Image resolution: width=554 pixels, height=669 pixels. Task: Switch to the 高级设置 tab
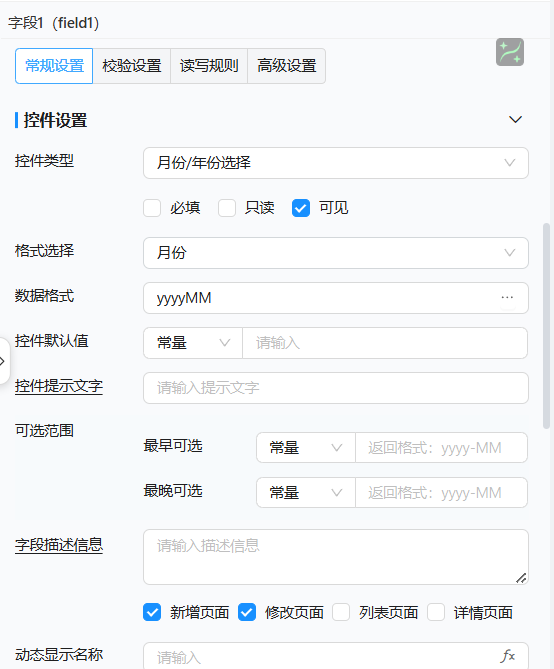[286, 66]
